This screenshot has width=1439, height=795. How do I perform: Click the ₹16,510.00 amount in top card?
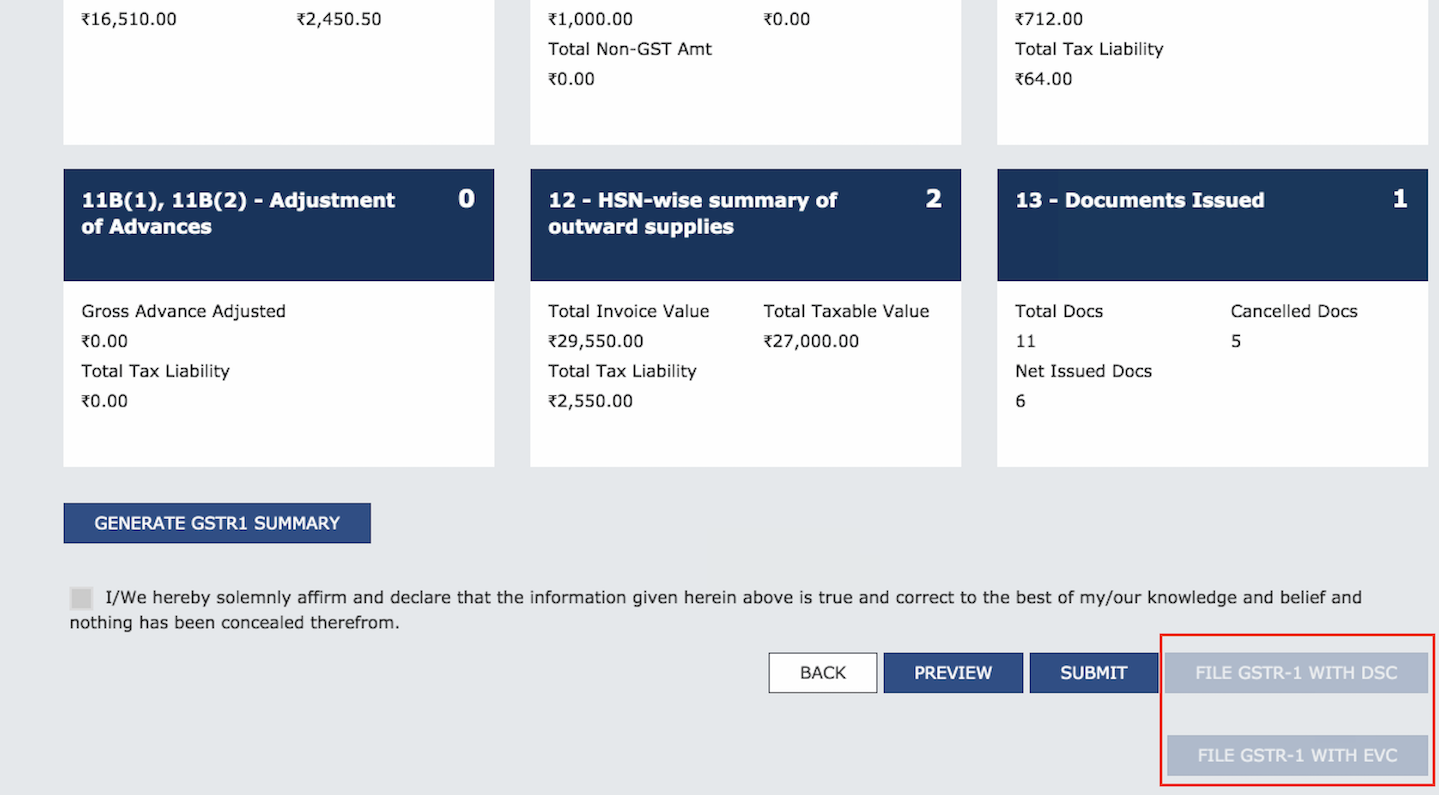click(129, 19)
